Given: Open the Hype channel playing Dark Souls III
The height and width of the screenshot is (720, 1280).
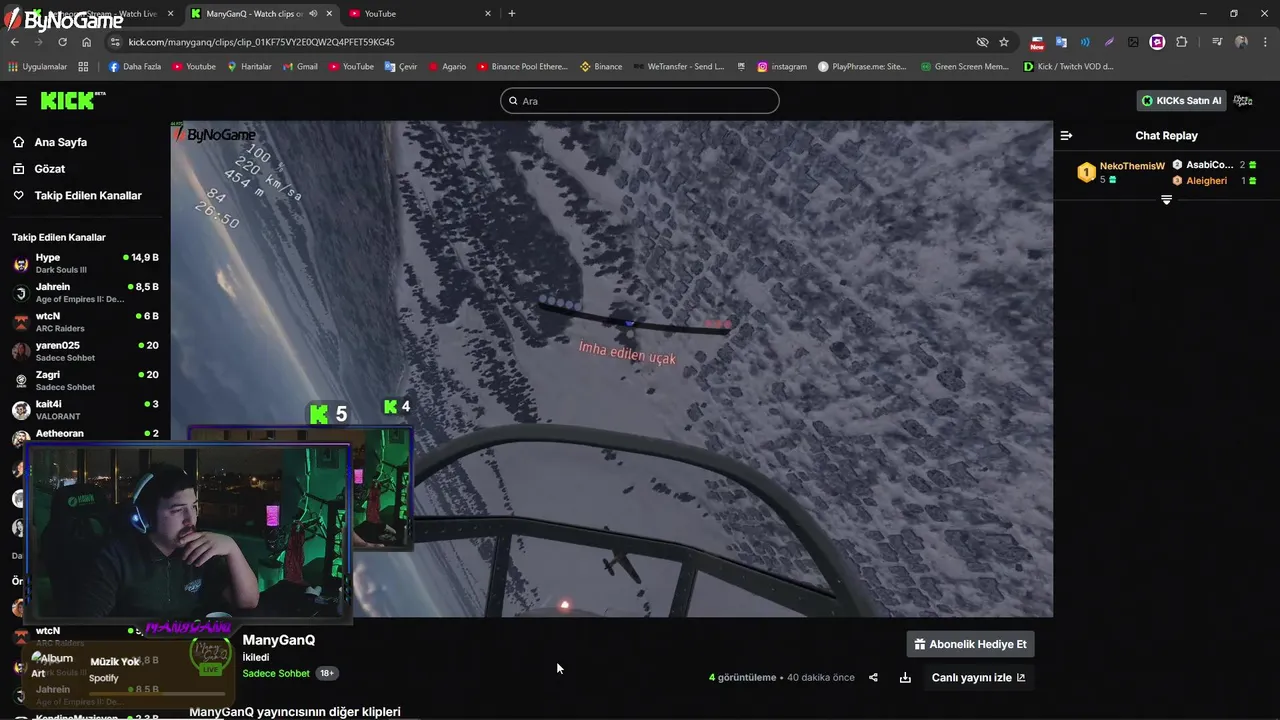Looking at the screenshot, I should 85,263.
